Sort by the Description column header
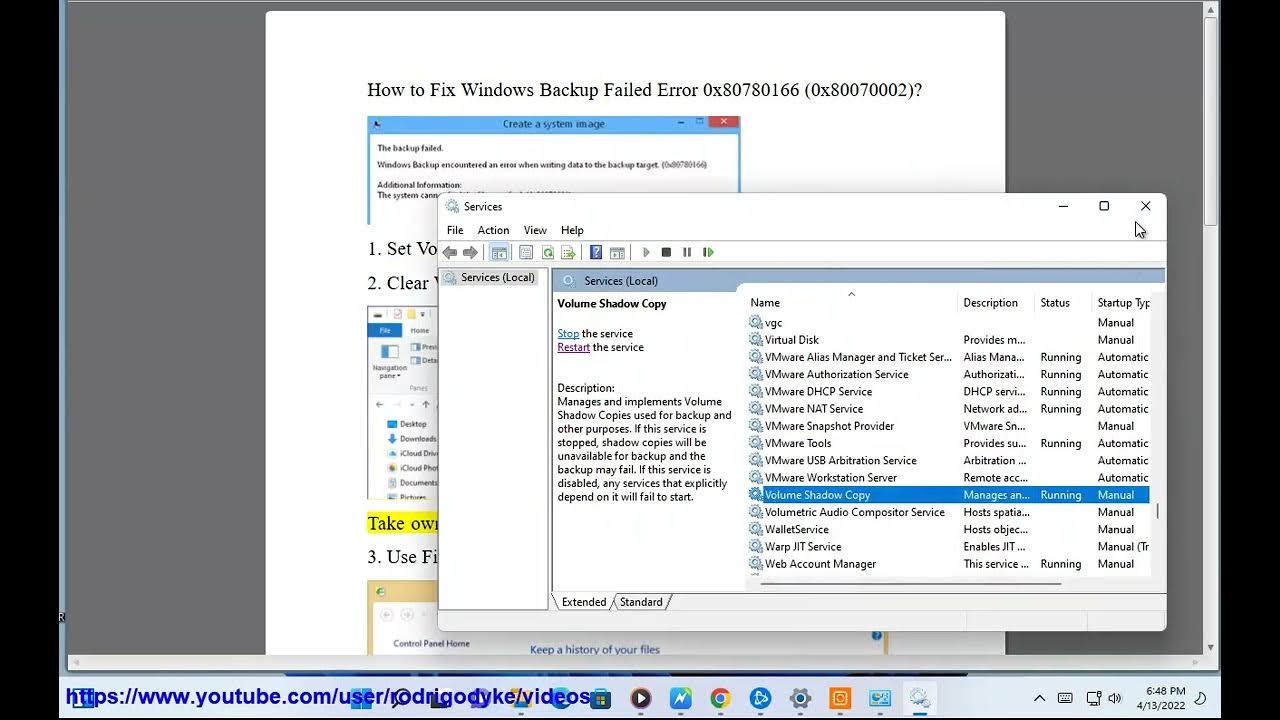Image resolution: width=1280 pixels, height=720 pixels. coord(990,303)
